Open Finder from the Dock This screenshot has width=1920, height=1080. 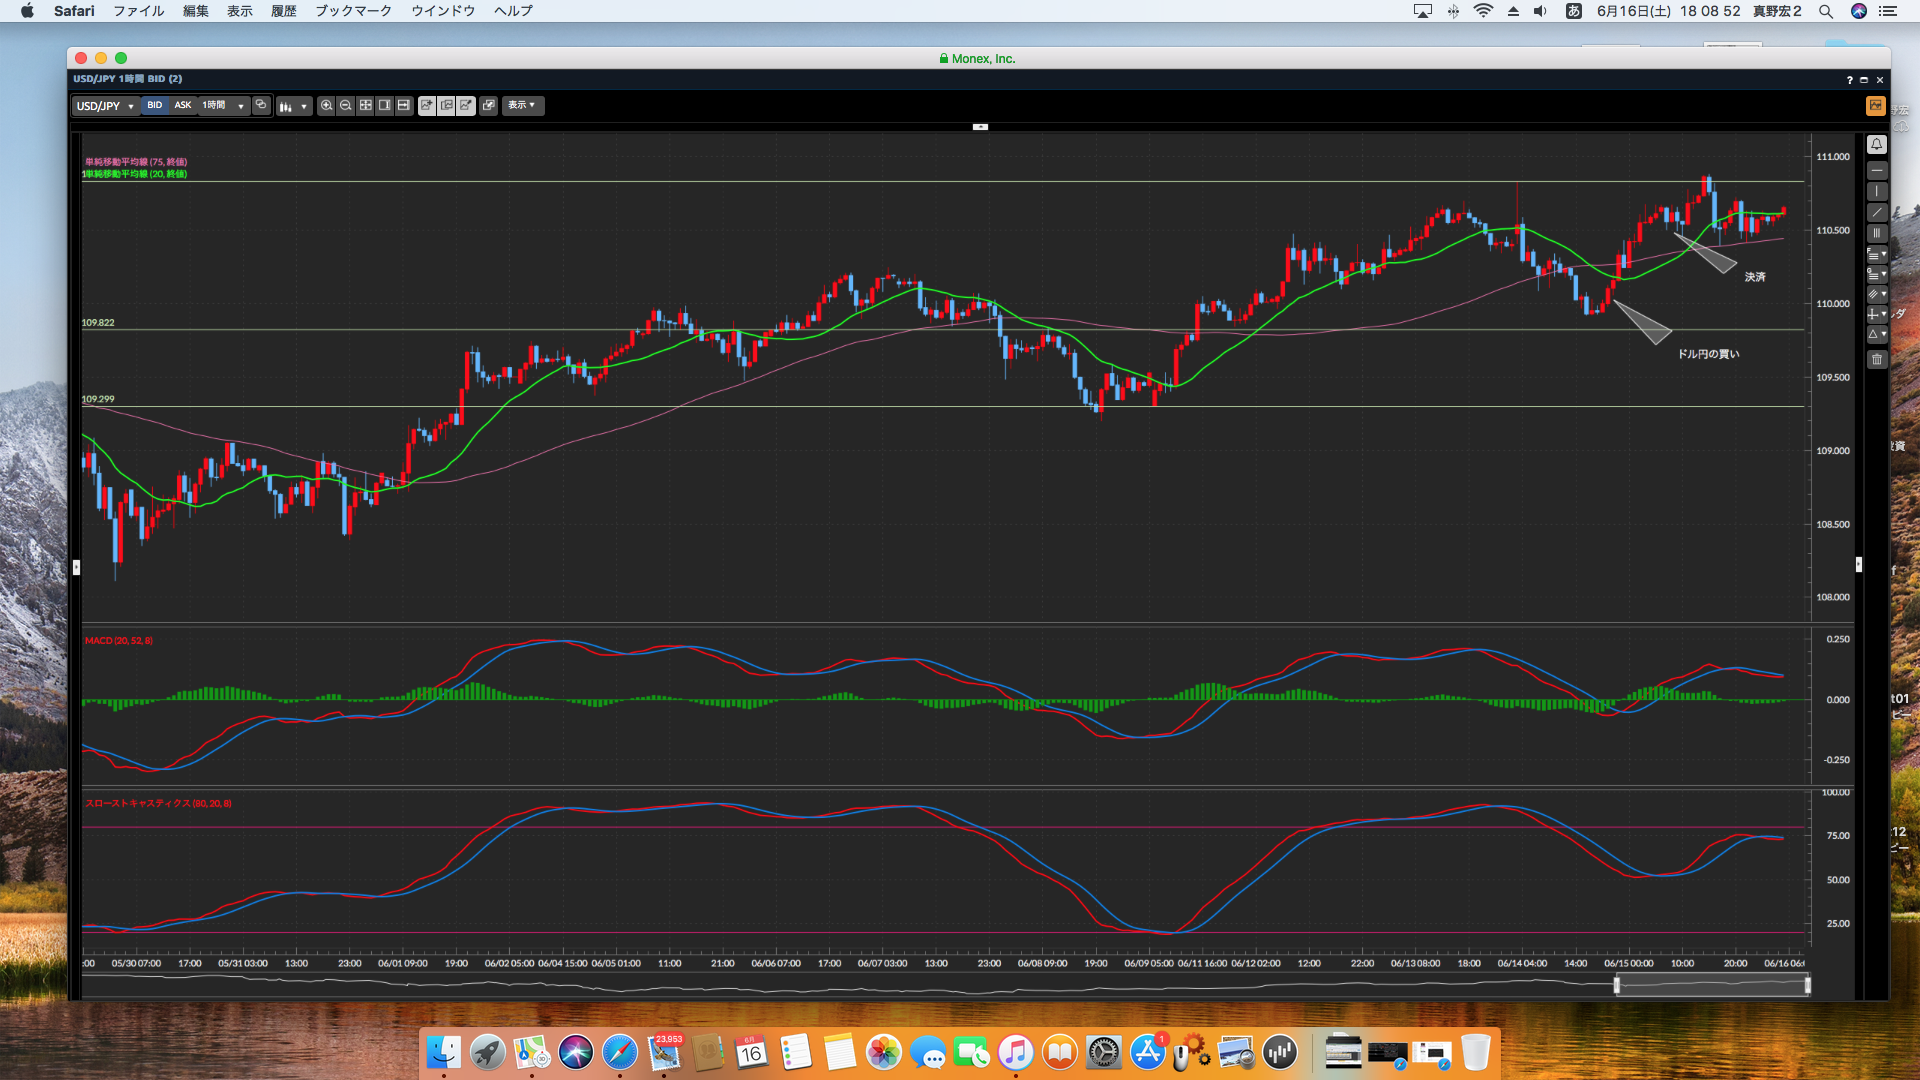(x=443, y=1053)
